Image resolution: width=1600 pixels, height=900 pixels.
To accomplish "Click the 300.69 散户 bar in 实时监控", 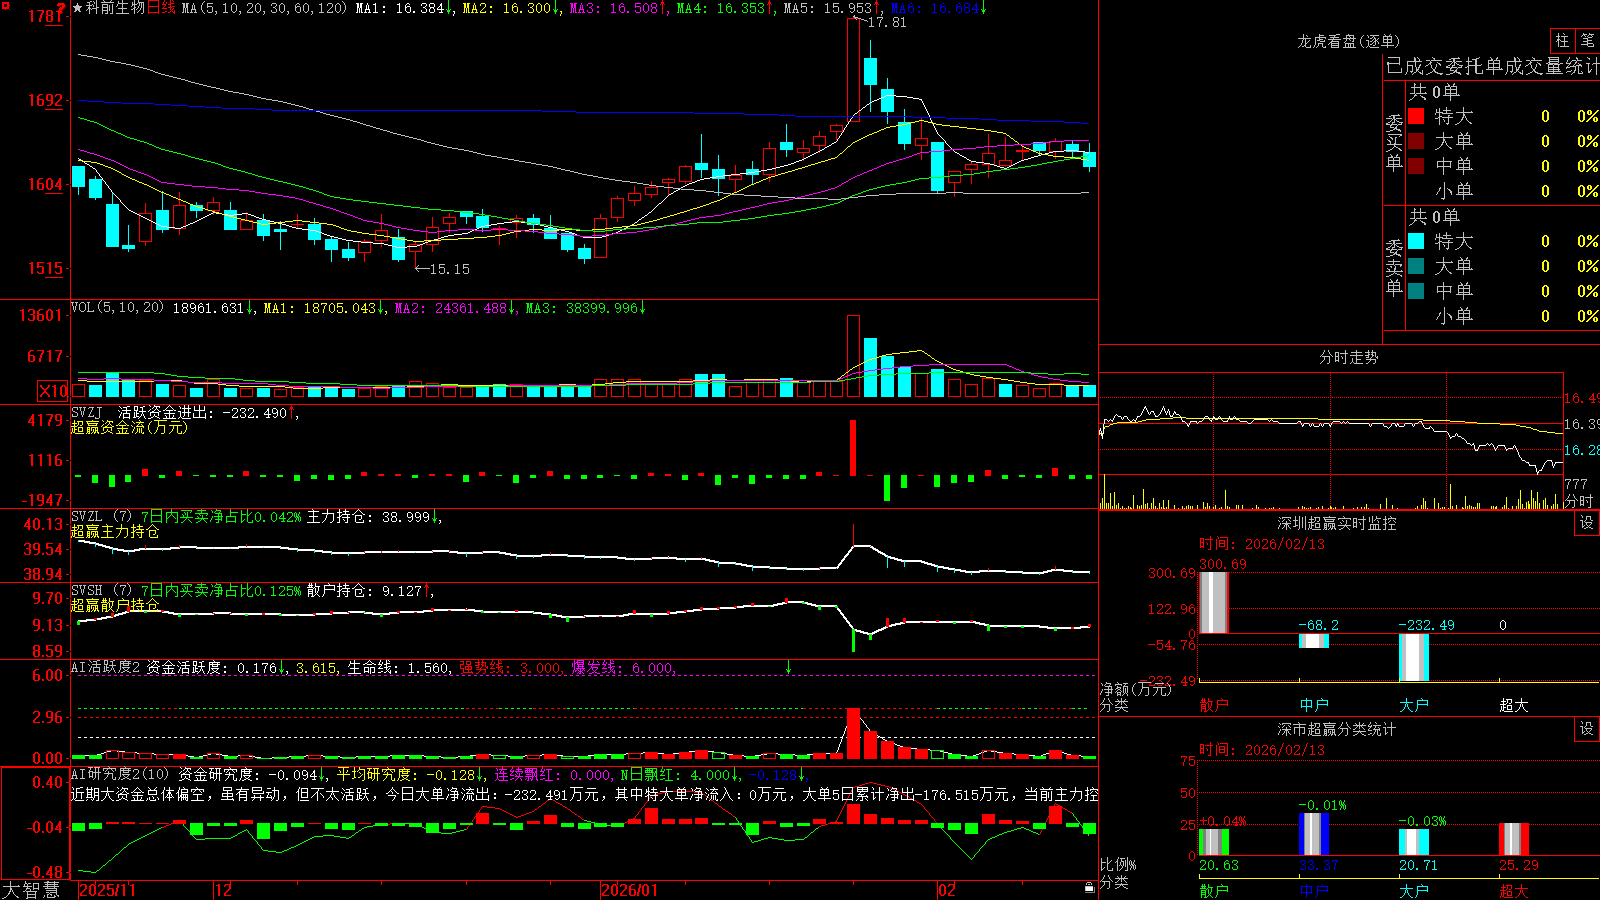I will (1214, 602).
